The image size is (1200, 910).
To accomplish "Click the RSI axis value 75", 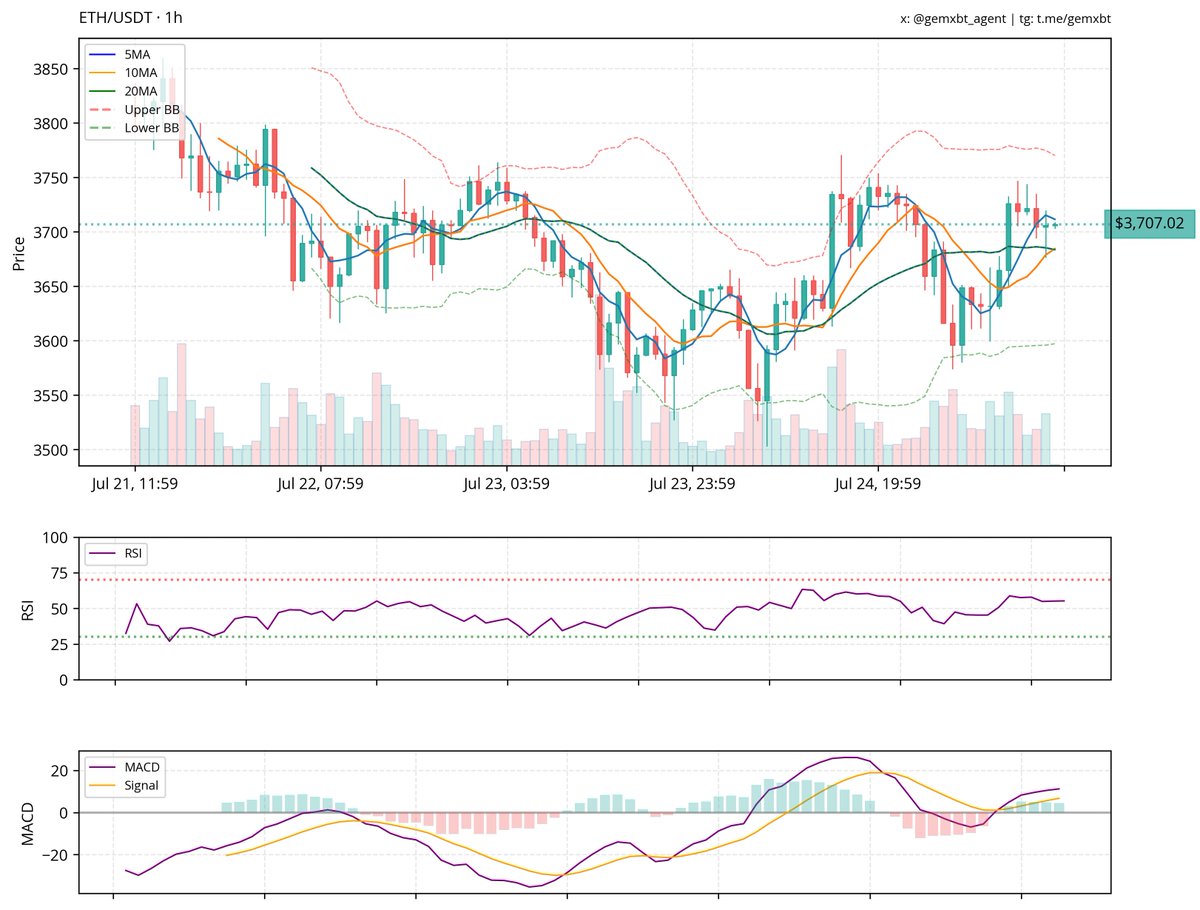I will [59, 574].
